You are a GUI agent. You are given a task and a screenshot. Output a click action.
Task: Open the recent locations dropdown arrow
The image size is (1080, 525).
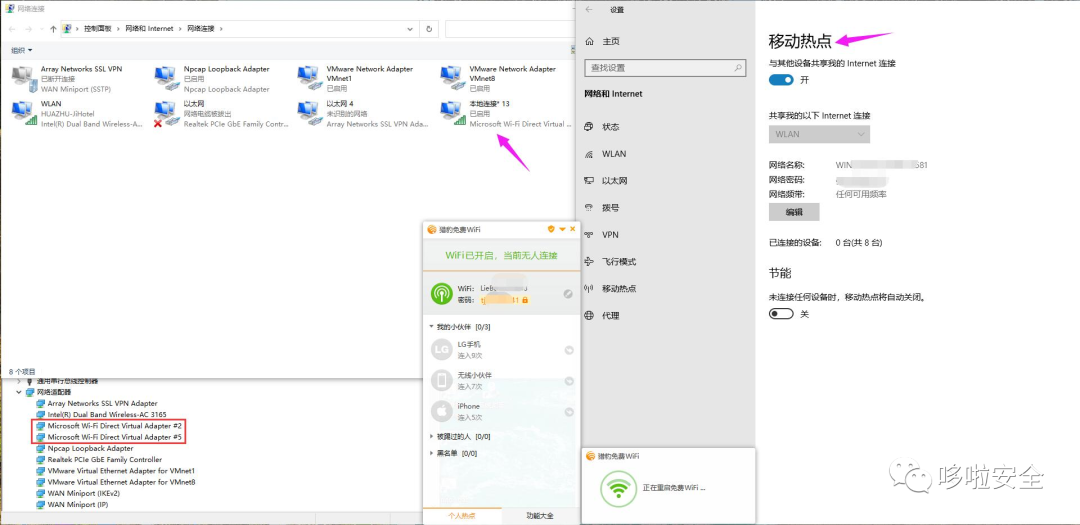[42, 29]
